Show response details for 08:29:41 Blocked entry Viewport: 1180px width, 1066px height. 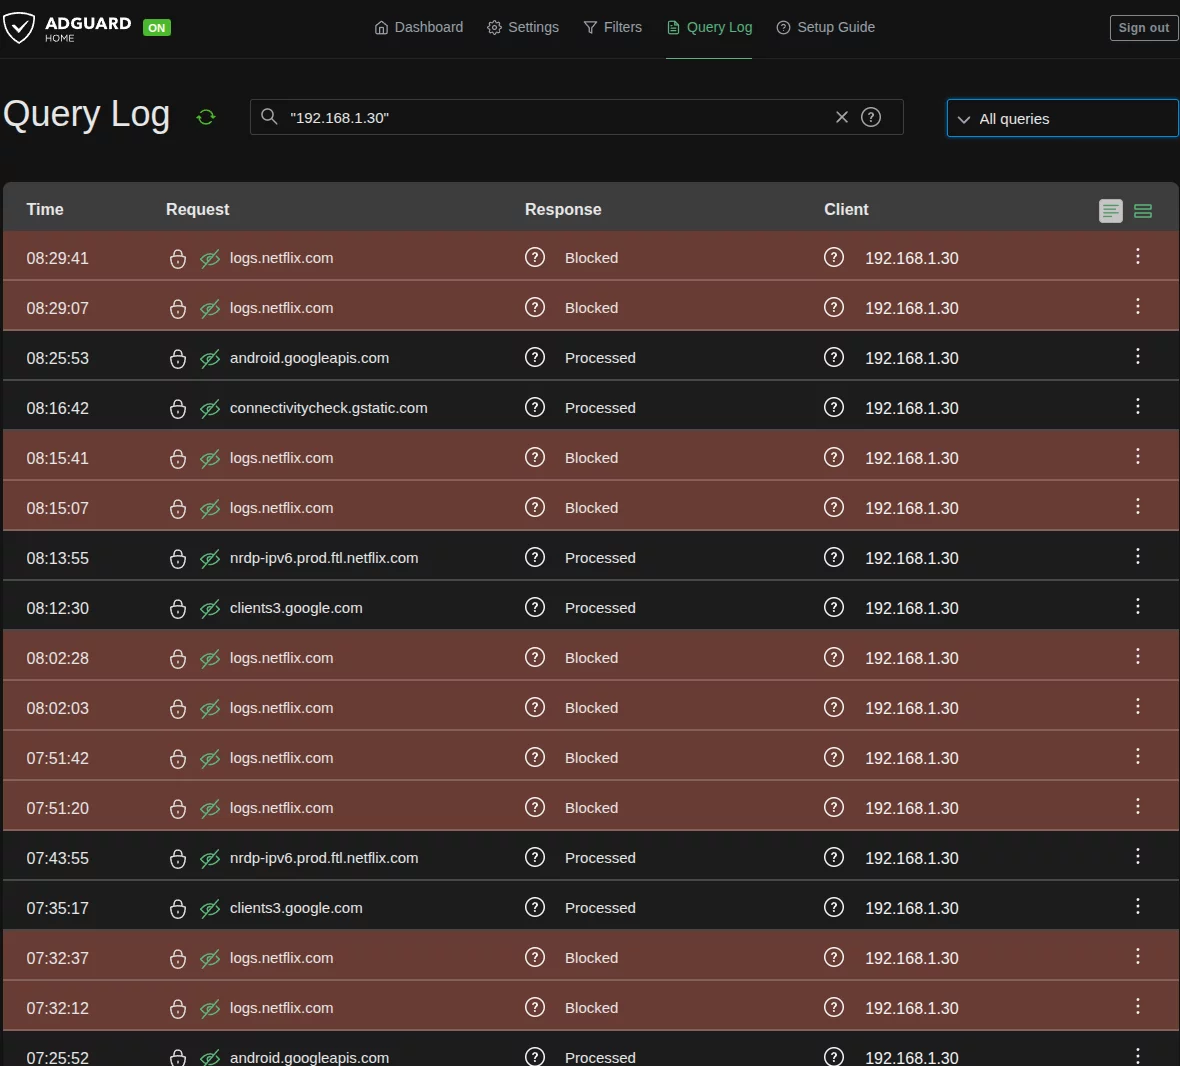pos(534,257)
